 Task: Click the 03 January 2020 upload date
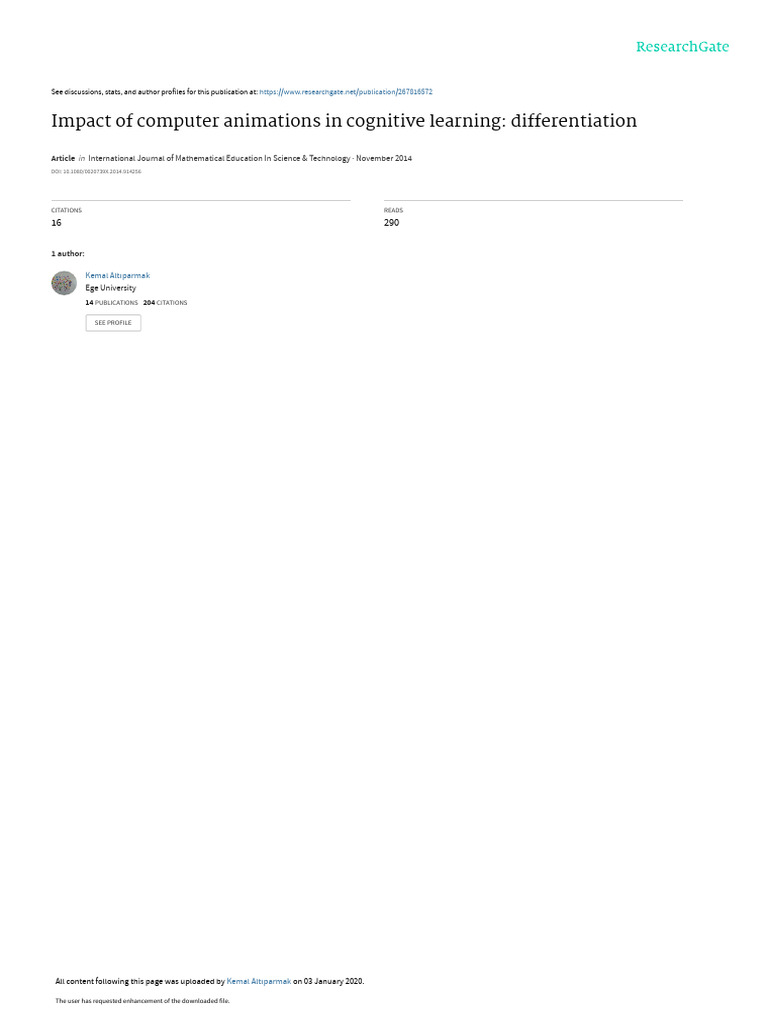(333, 981)
